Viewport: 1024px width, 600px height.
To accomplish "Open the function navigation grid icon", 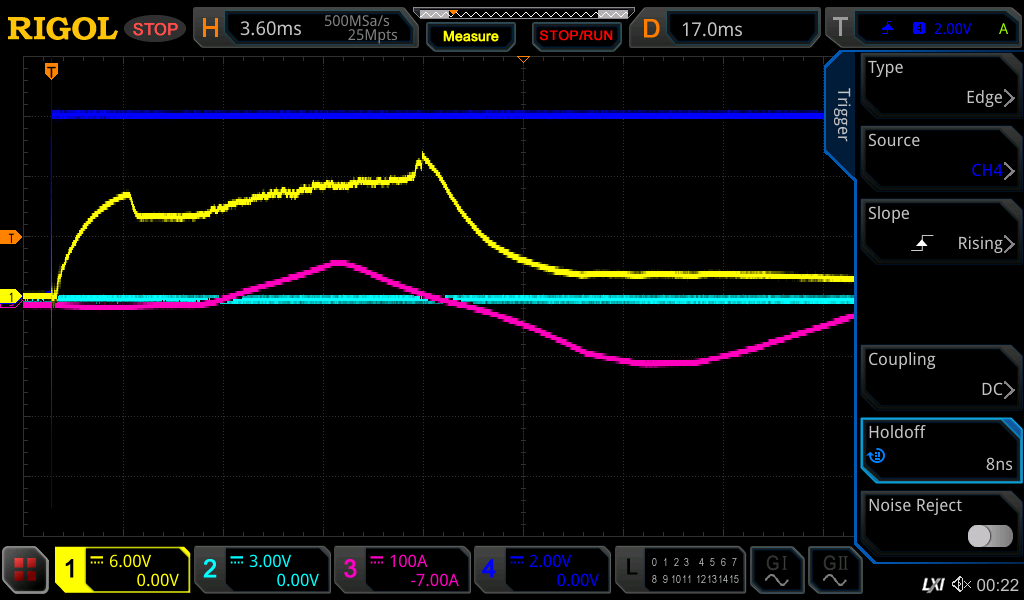I will click(x=26, y=570).
